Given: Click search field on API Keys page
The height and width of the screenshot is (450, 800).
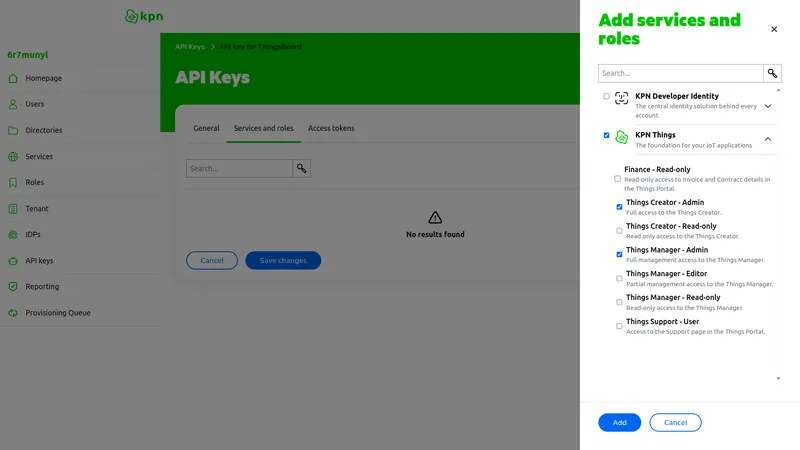Looking at the screenshot, I should click(x=239, y=168).
